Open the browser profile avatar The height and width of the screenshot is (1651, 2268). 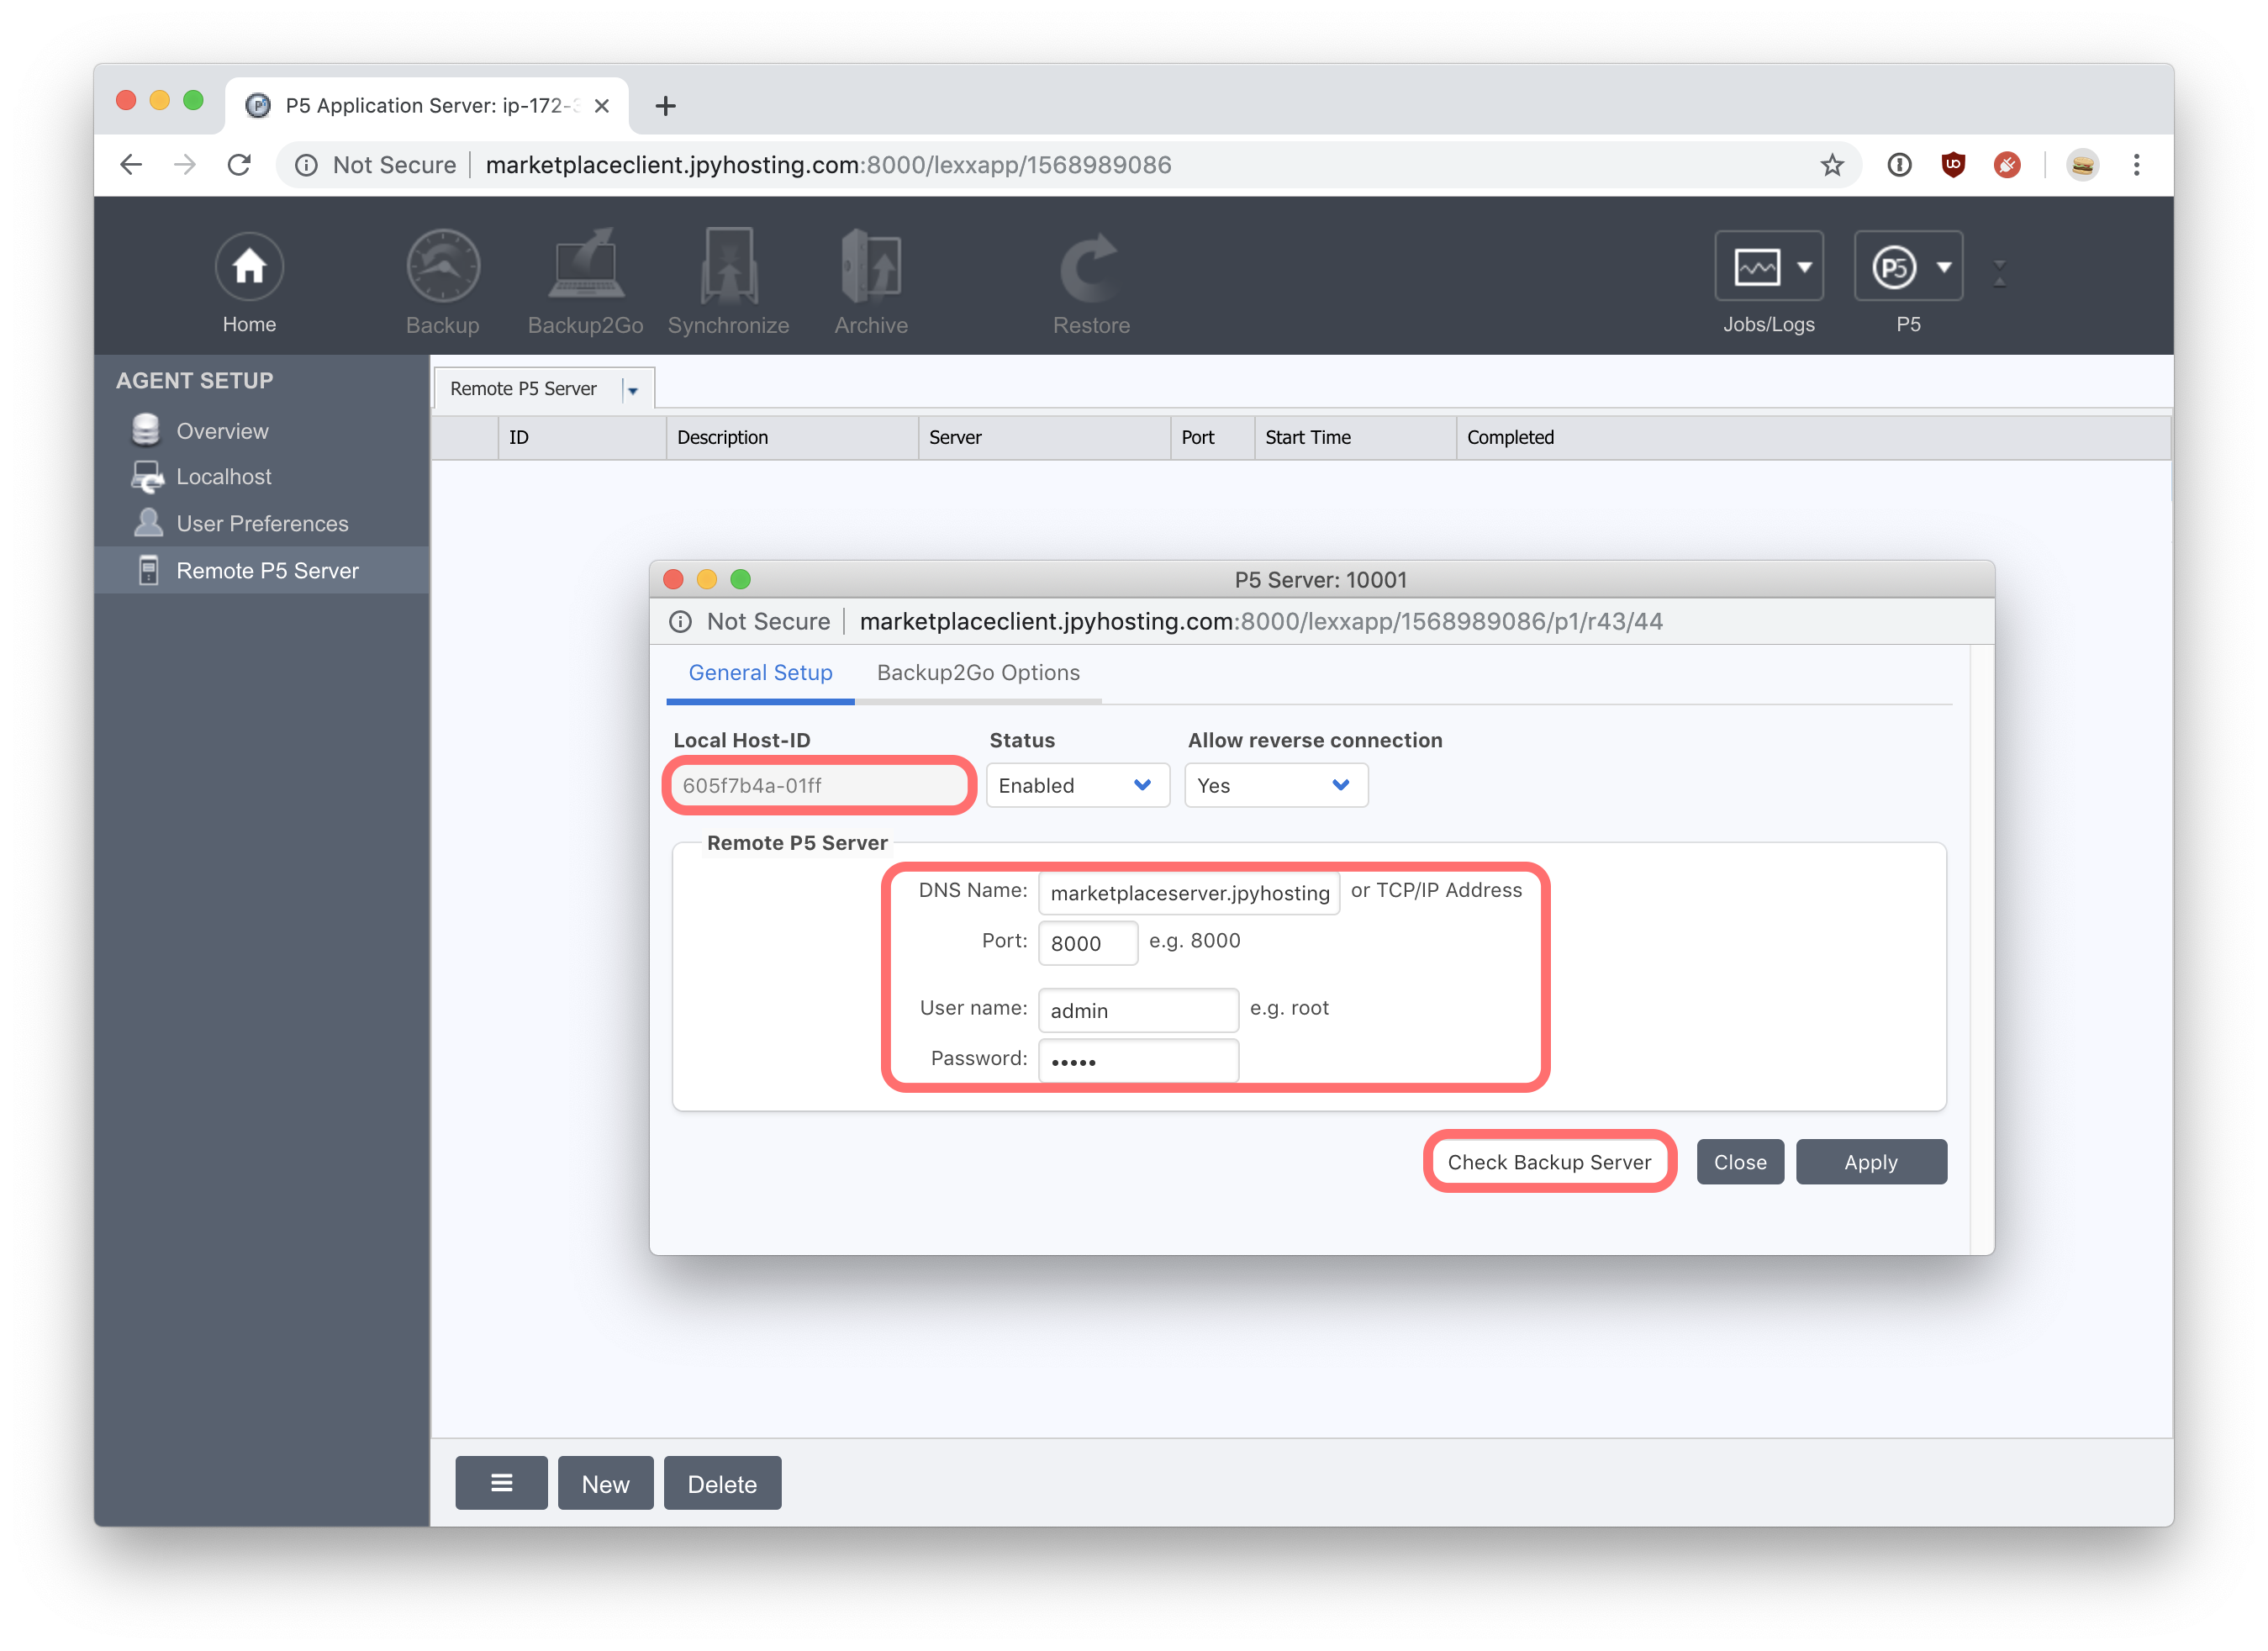click(x=2083, y=165)
